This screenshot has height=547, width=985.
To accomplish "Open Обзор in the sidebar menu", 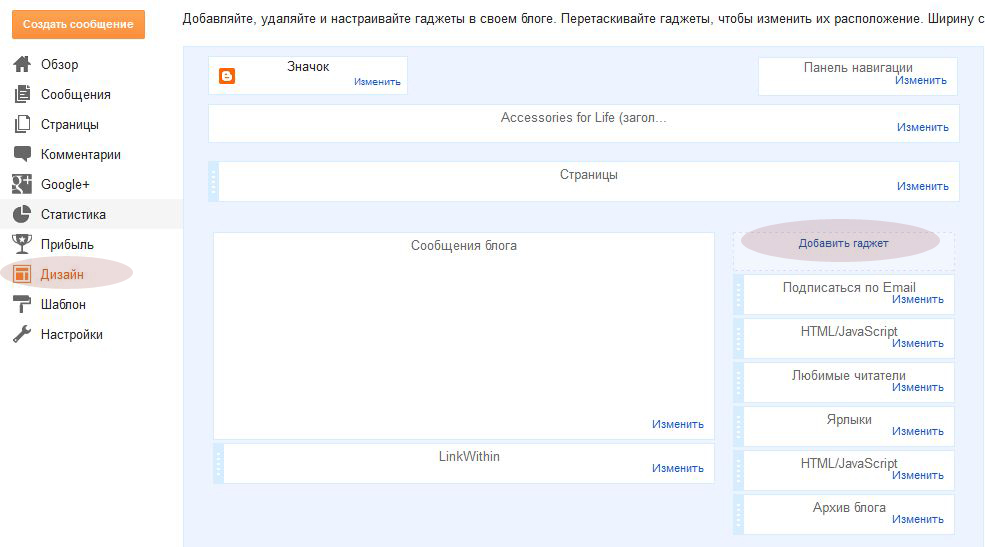I will [x=60, y=64].
